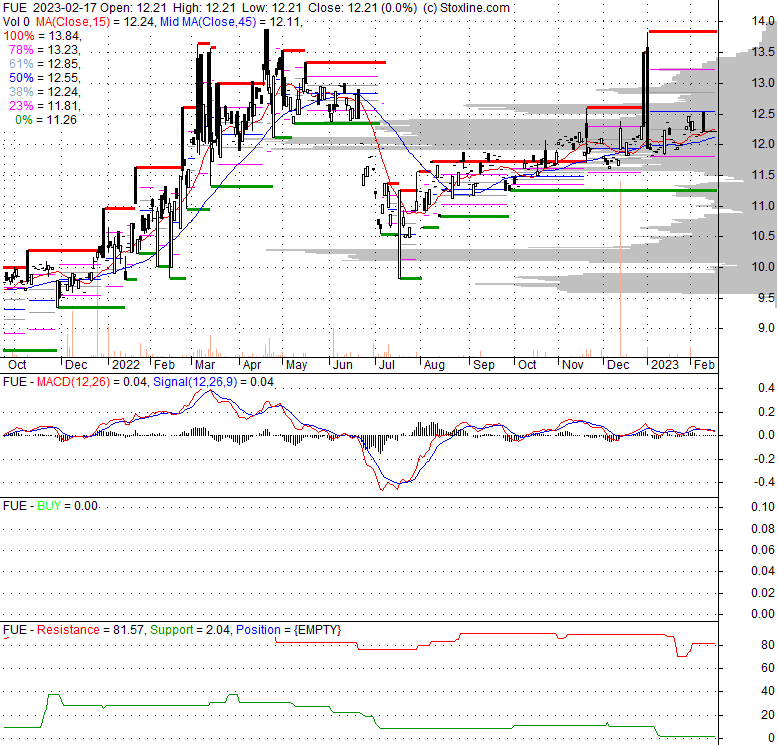Click the 2022 label on time axis

tap(126, 365)
